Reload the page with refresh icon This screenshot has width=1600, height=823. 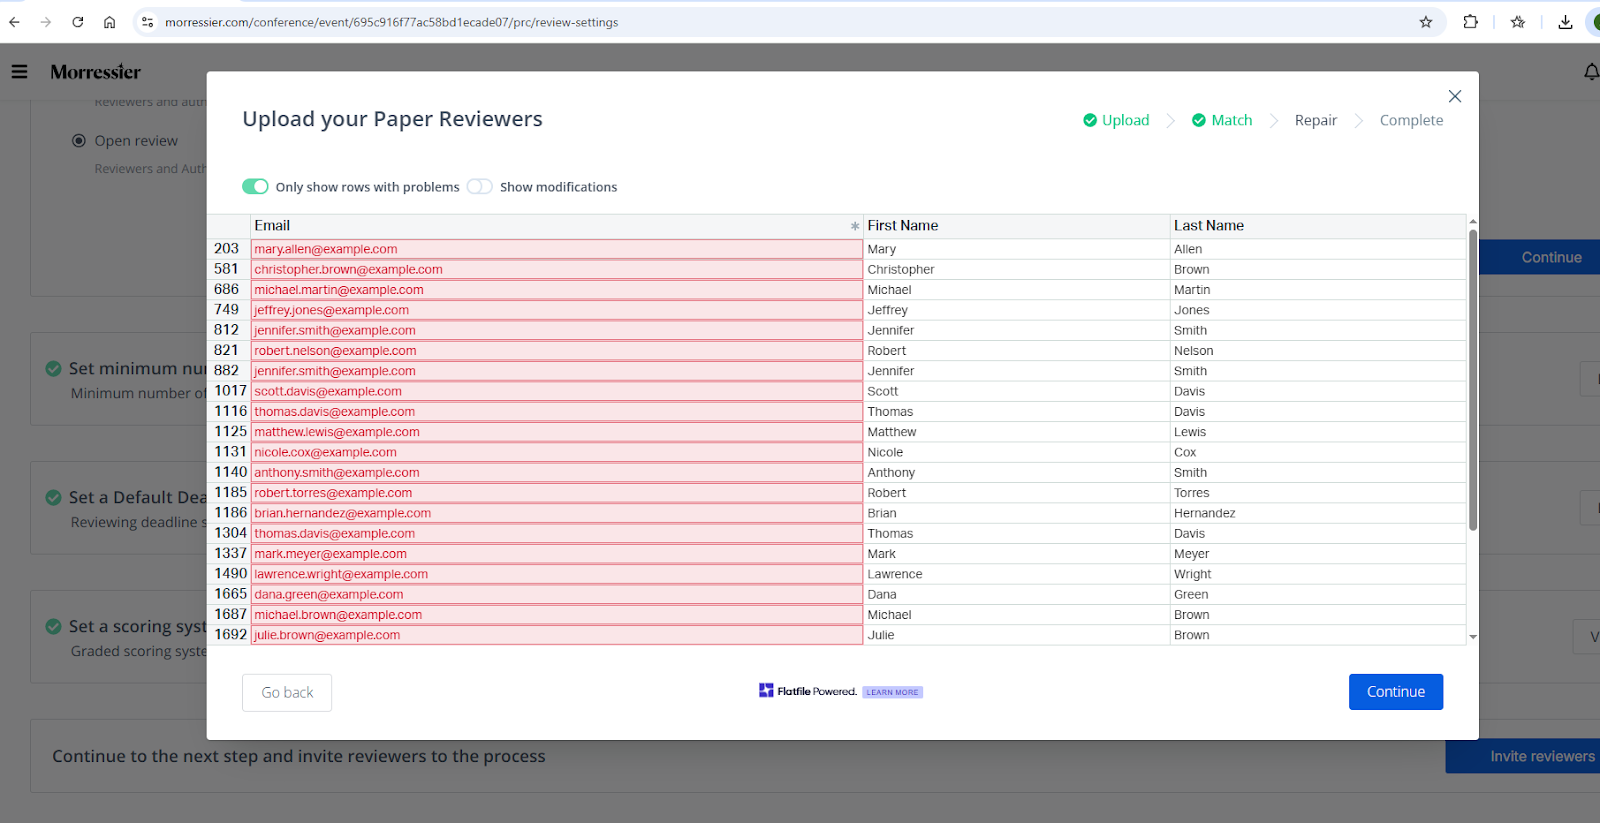tap(77, 22)
